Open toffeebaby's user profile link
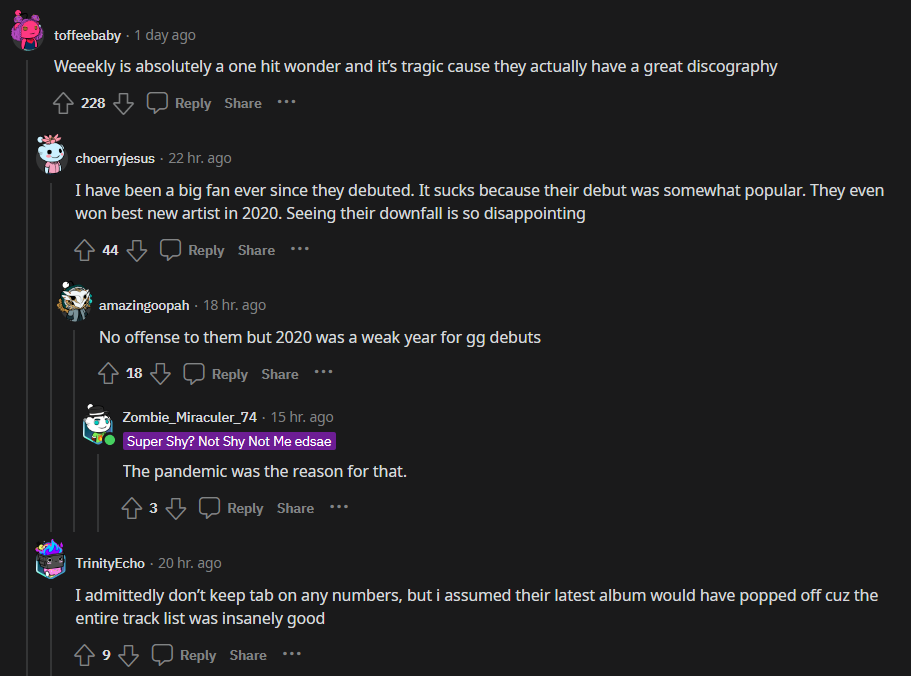This screenshot has height=676, width=911. tap(87, 35)
